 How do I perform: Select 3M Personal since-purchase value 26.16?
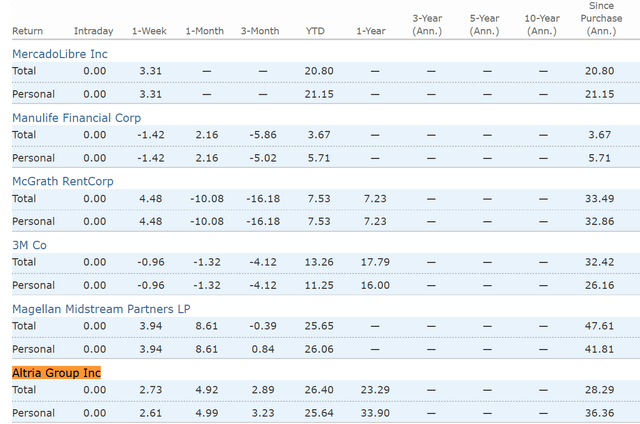point(600,285)
